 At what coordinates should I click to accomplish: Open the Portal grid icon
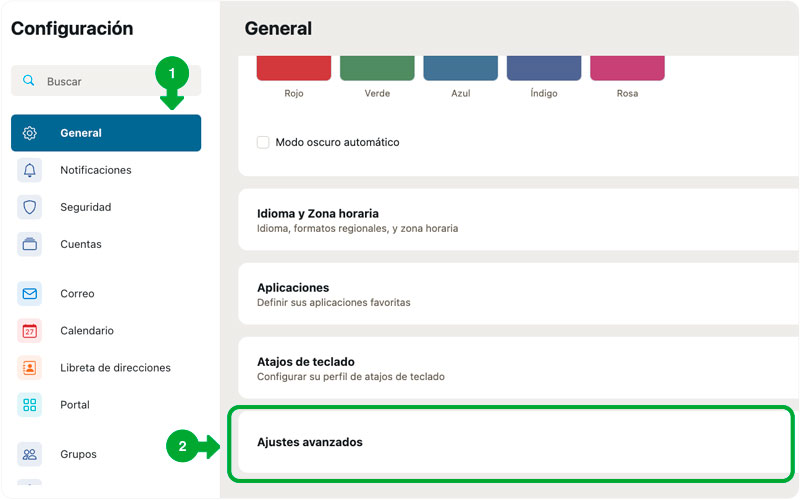[x=30, y=405]
